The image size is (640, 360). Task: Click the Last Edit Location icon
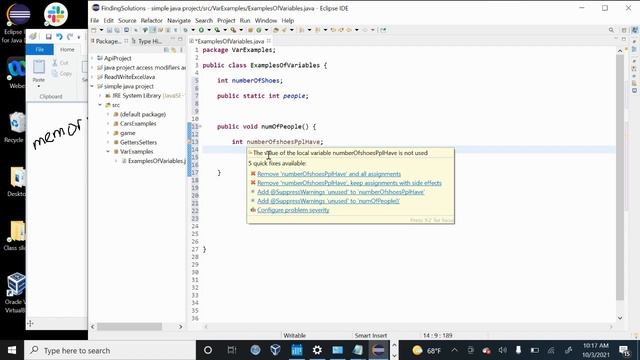tap(333, 30)
